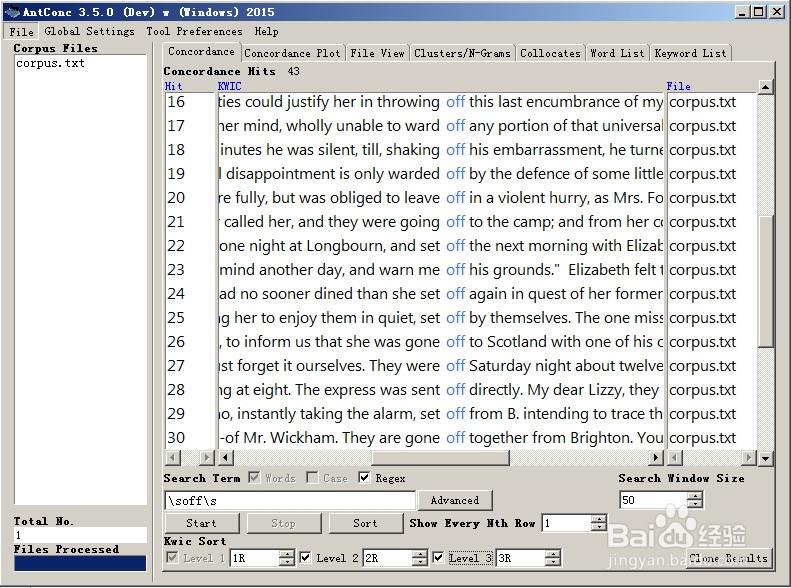This screenshot has width=791, height=588.
Task: Switch to the Concordance Plot tab
Action: click(292, 53)
